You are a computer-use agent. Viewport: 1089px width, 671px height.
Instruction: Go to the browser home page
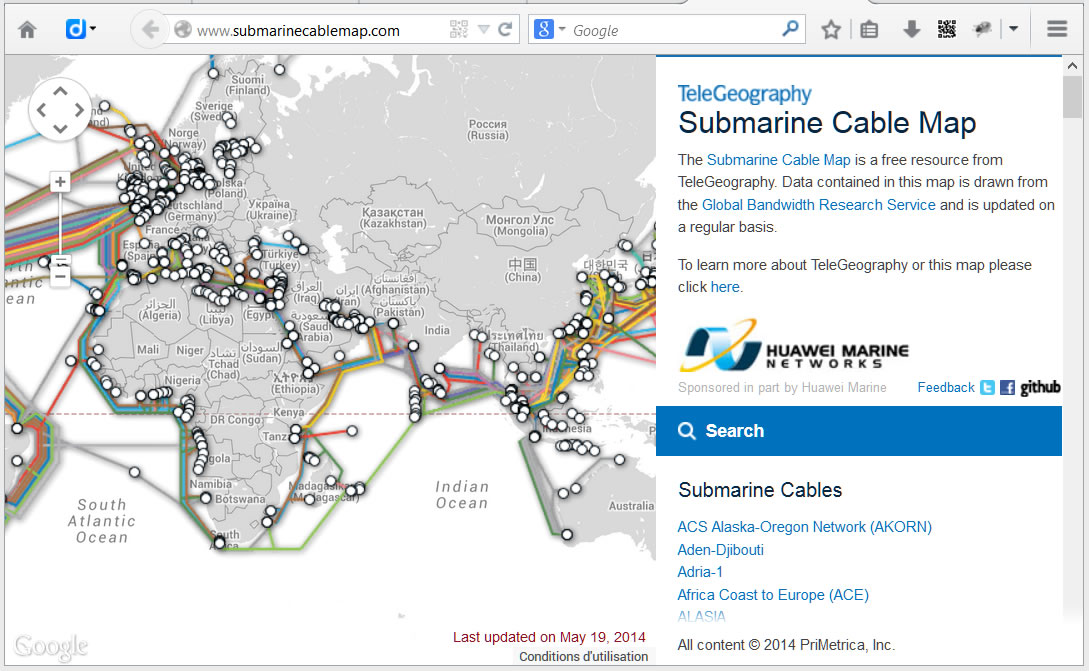point(27,30)
